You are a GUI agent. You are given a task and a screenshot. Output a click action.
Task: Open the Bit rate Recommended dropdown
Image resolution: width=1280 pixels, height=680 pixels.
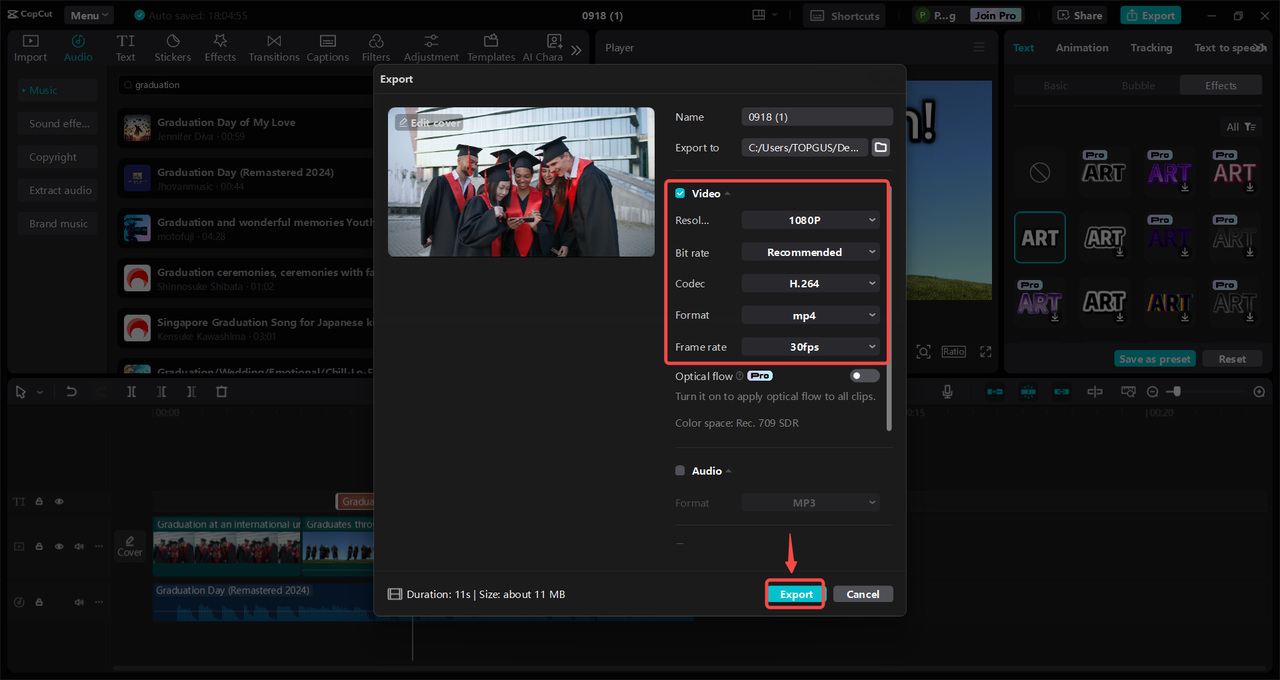coord(811,252)
